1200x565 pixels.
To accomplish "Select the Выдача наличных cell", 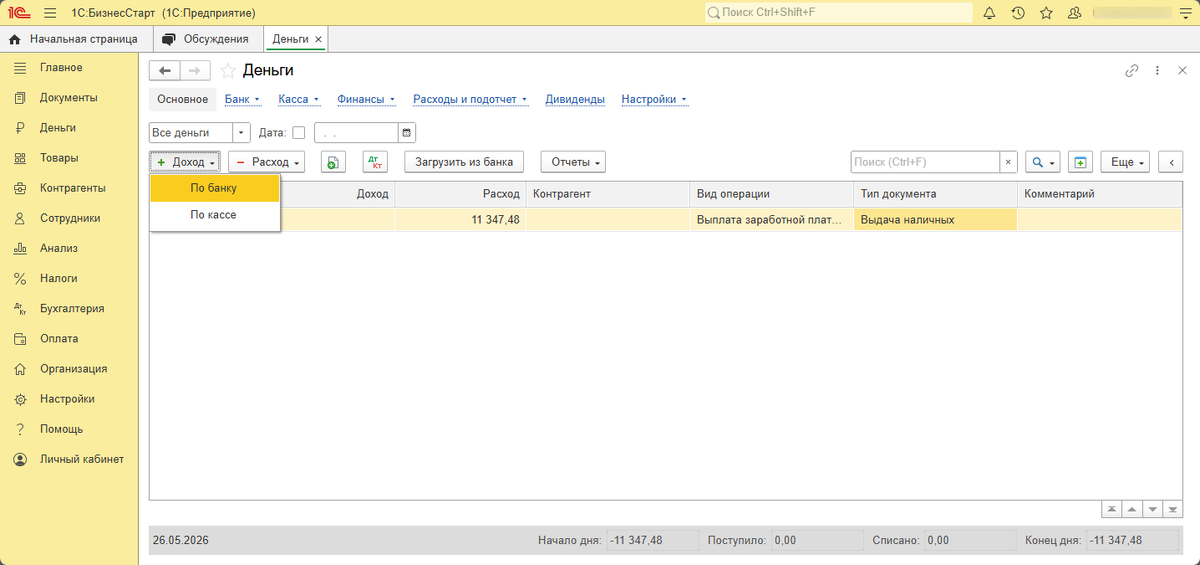I will [x=935, y=220].
